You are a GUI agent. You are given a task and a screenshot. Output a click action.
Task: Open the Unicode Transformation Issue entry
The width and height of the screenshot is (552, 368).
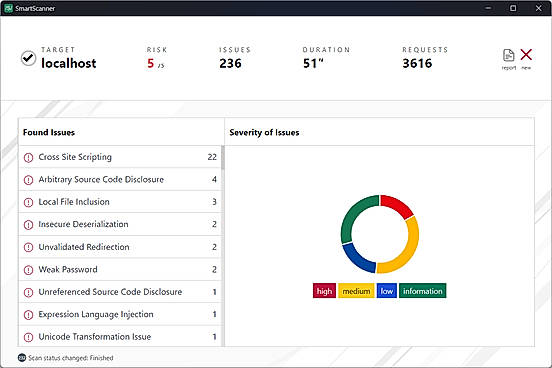(120, 337)
